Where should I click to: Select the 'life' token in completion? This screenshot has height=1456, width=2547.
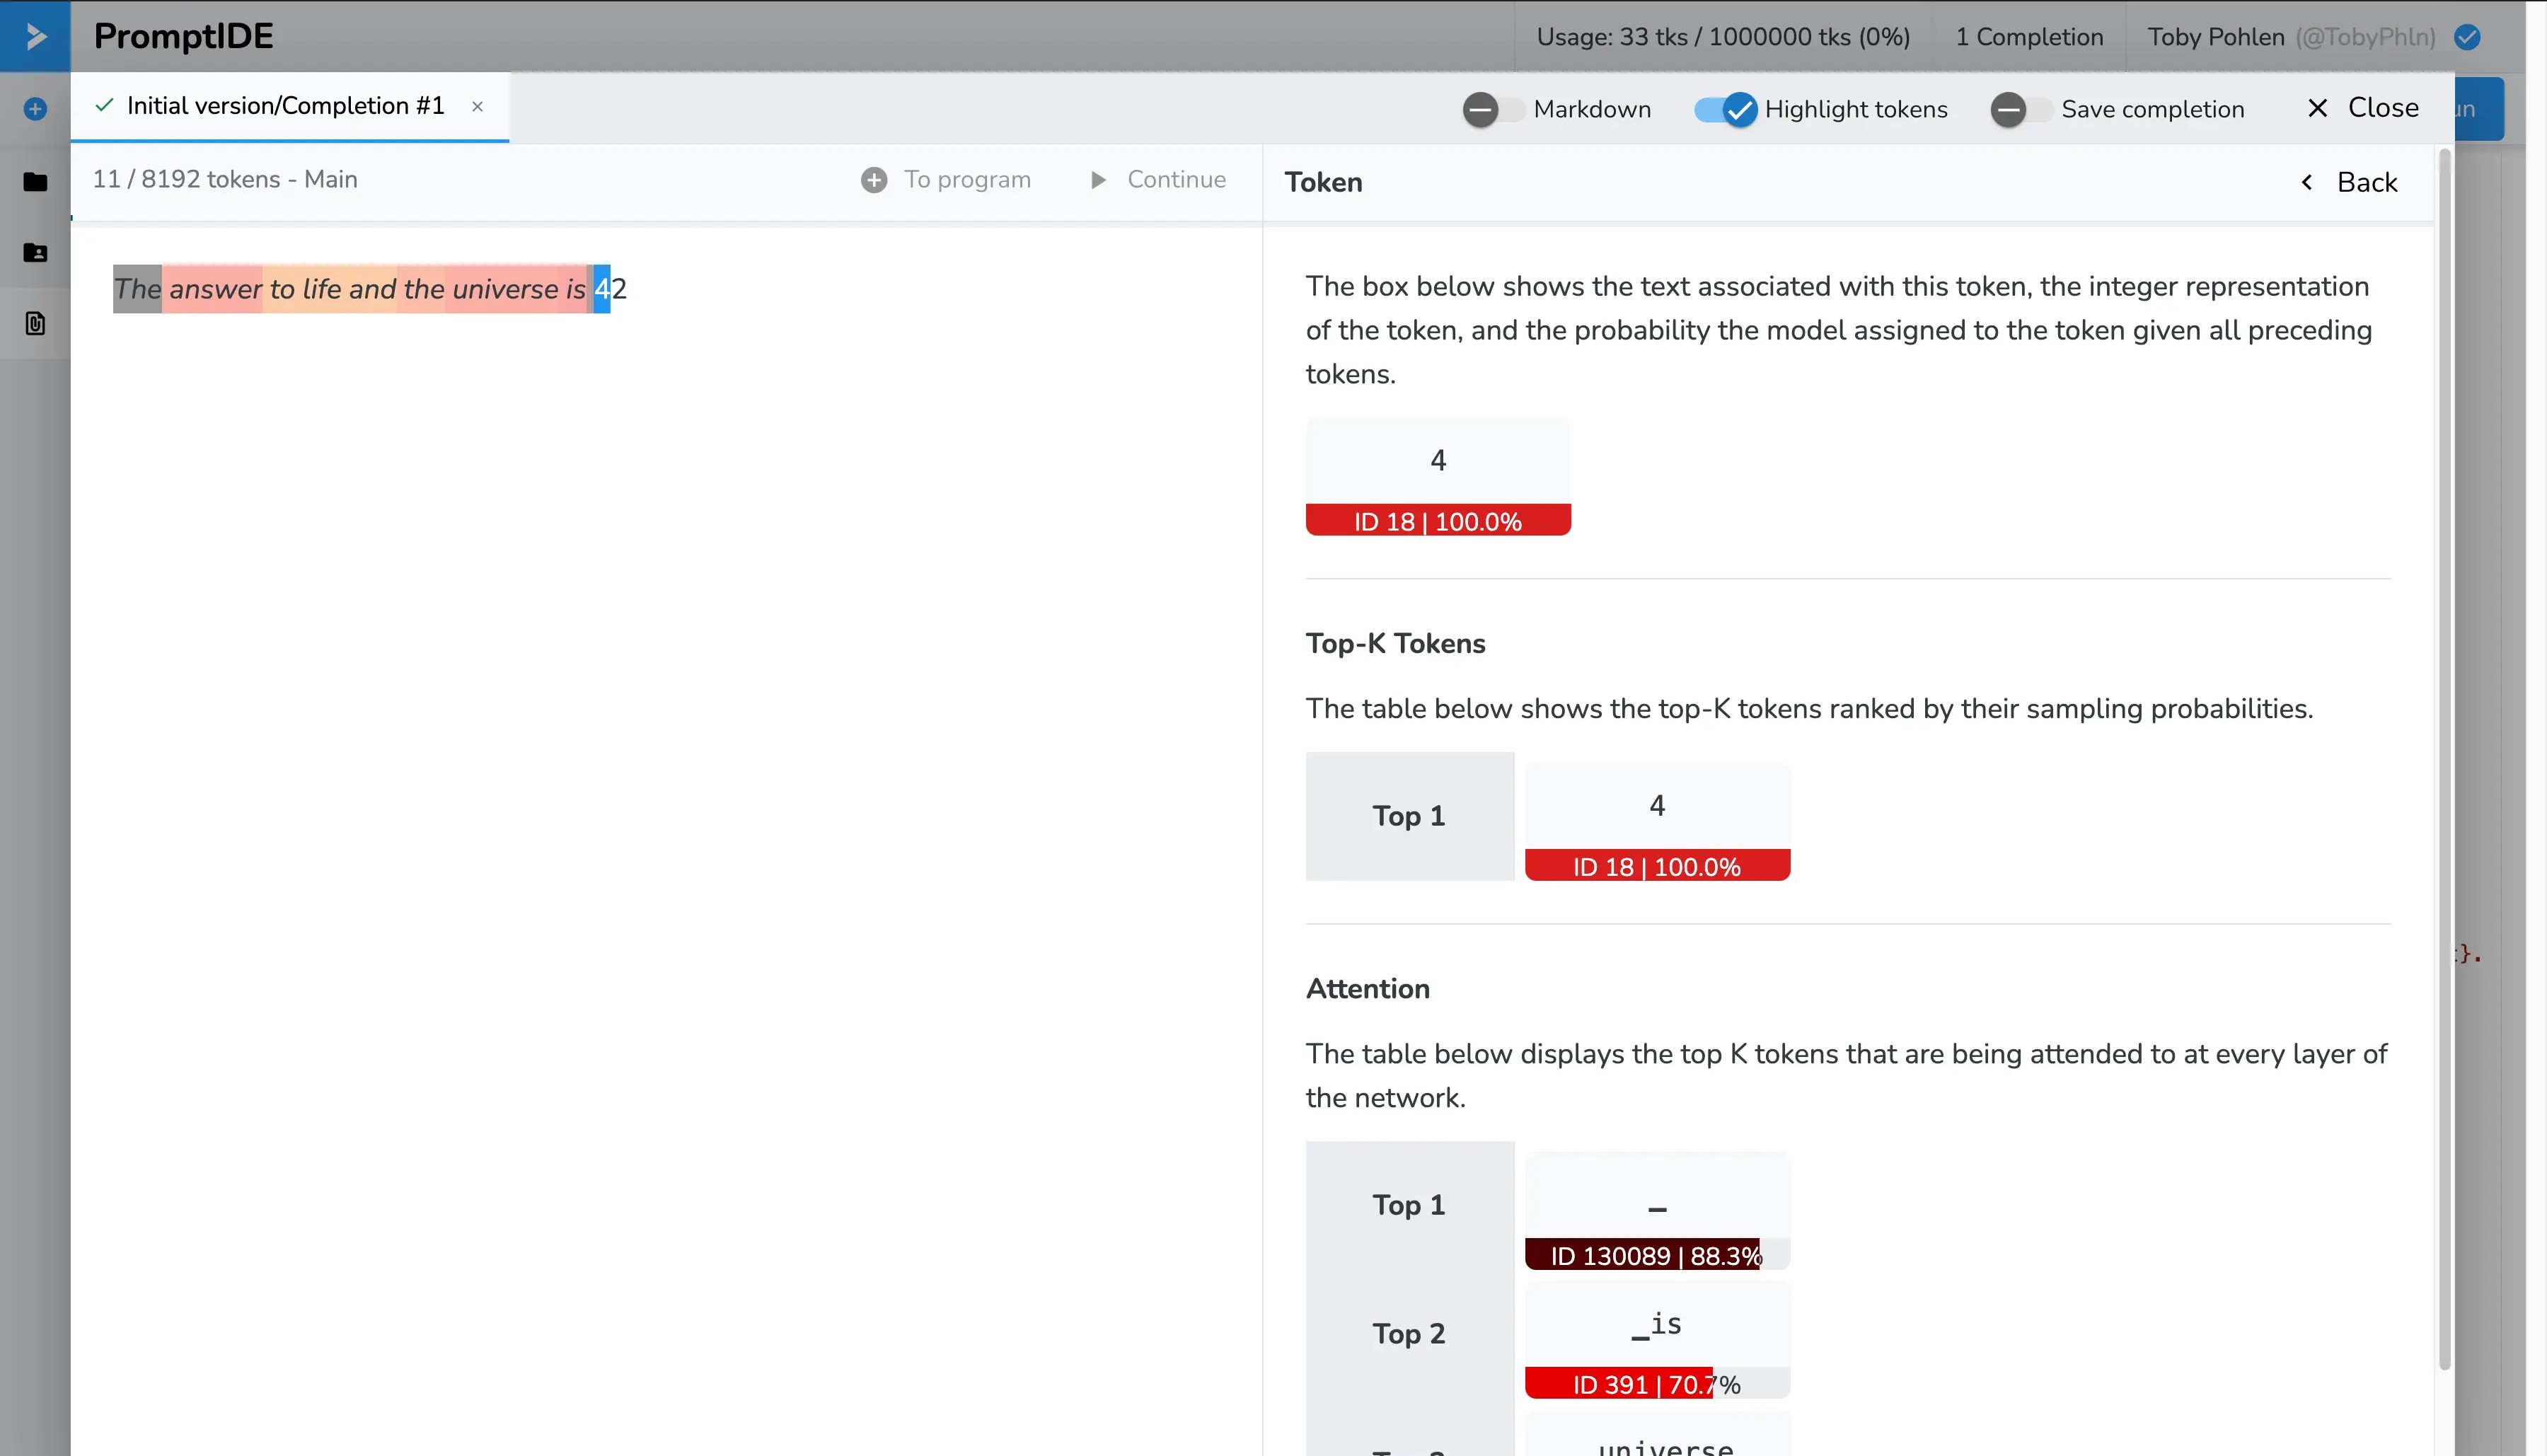(320, 289)
